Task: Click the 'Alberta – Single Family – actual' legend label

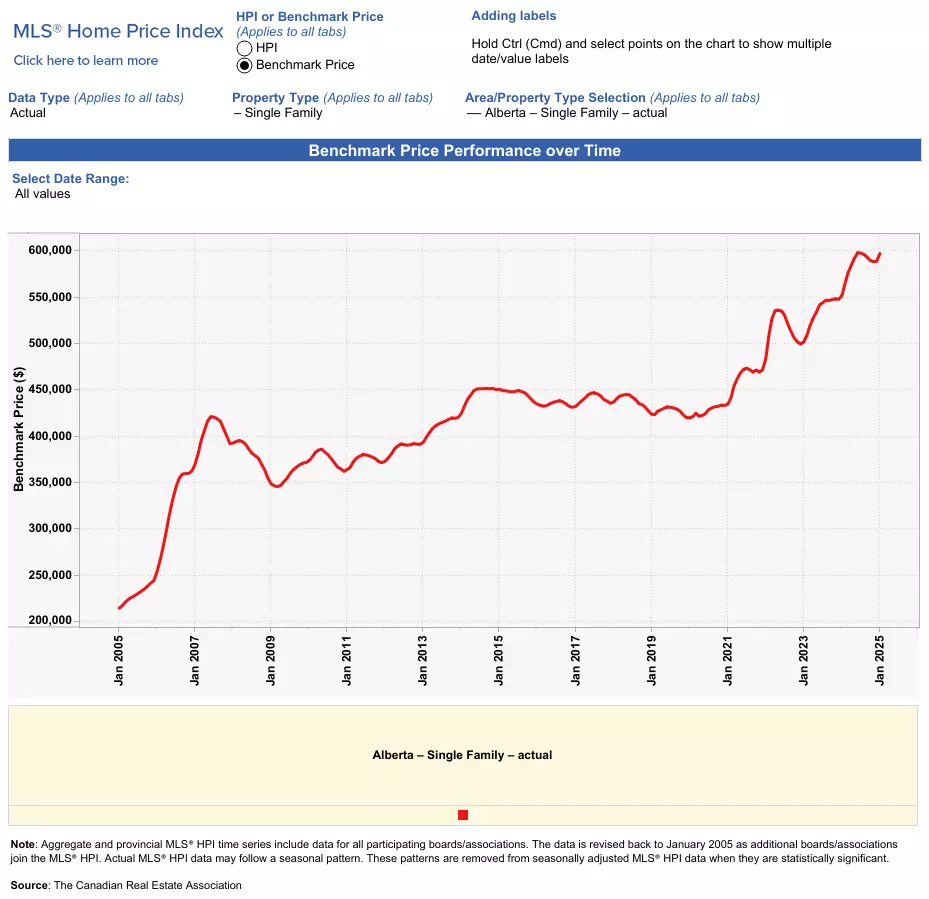Action: click(462, 755)
